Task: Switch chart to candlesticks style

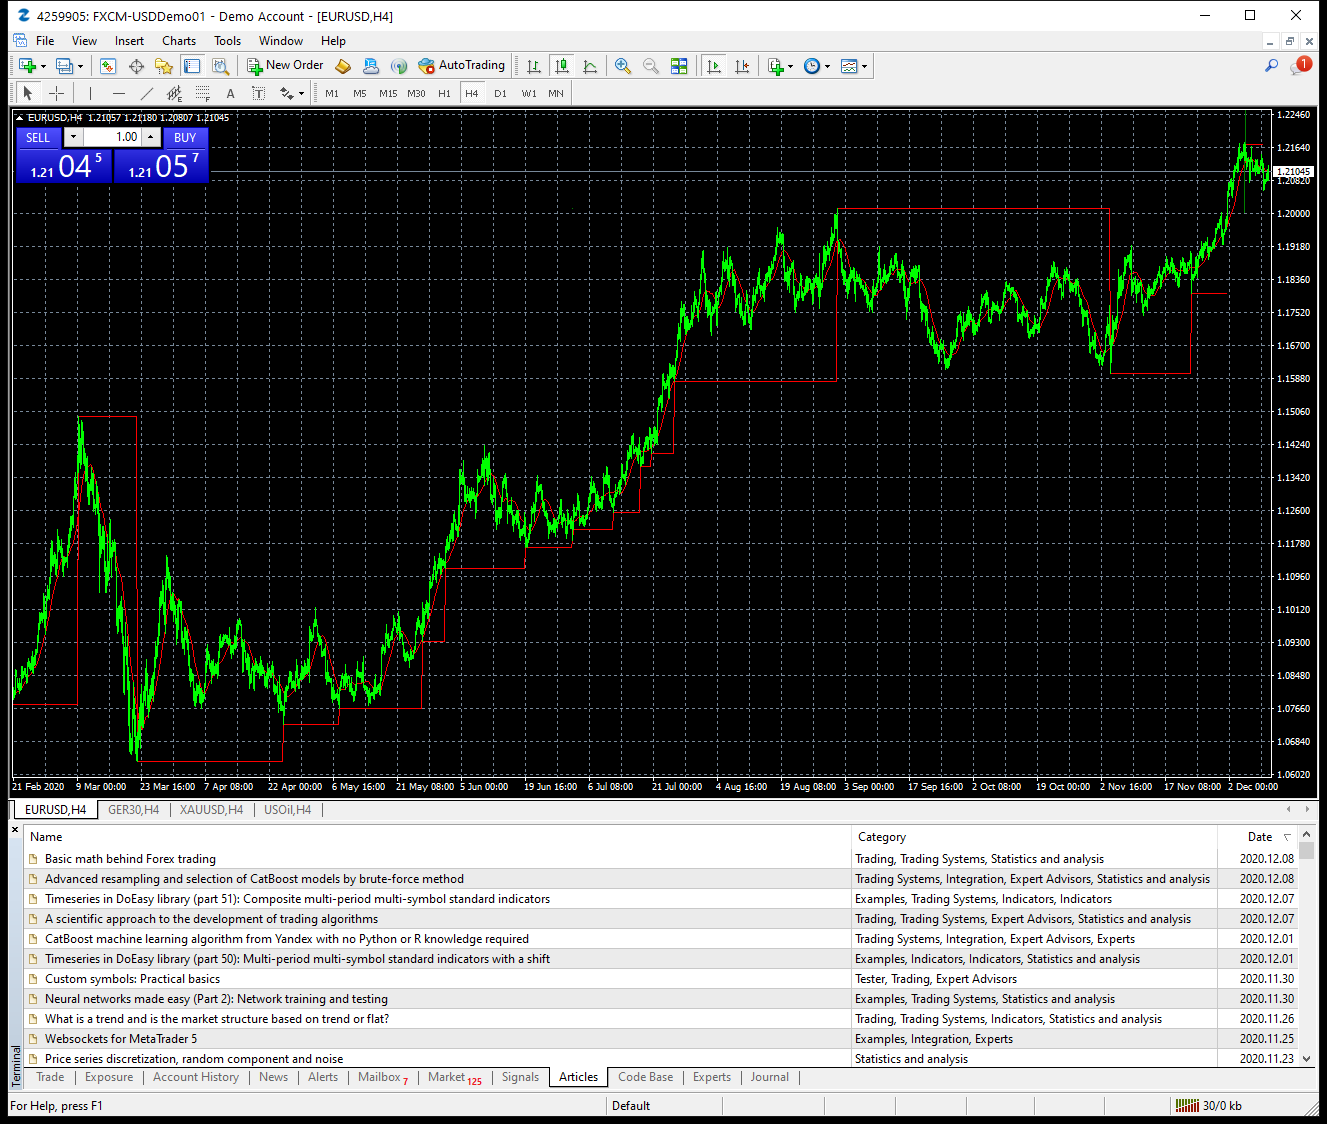Action: click(562, 66)
